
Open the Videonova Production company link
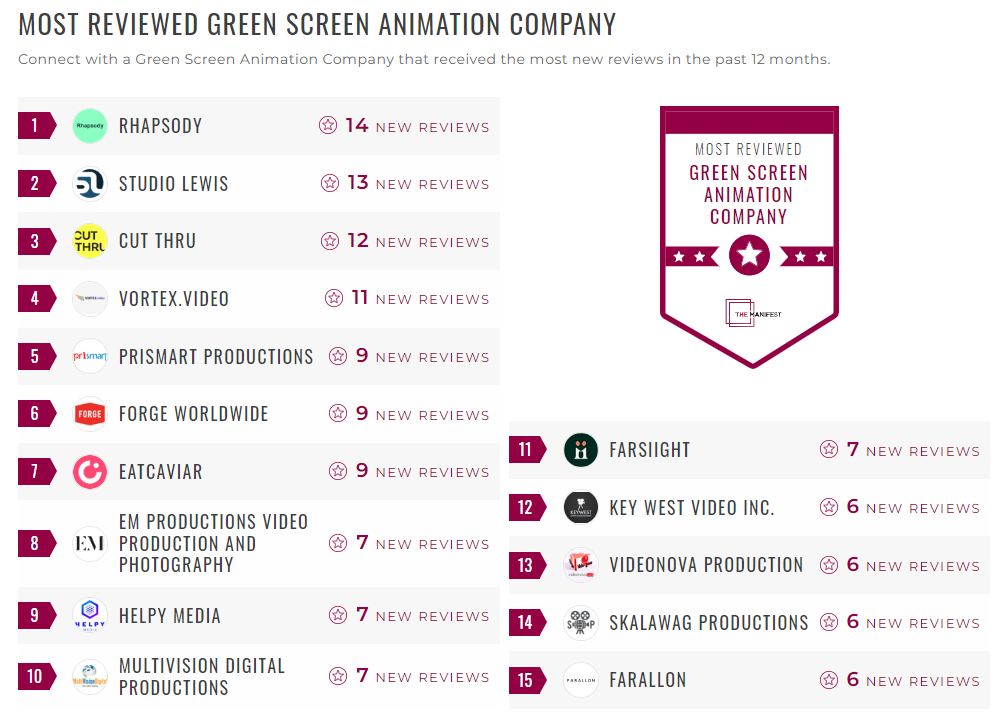[706, 565]
